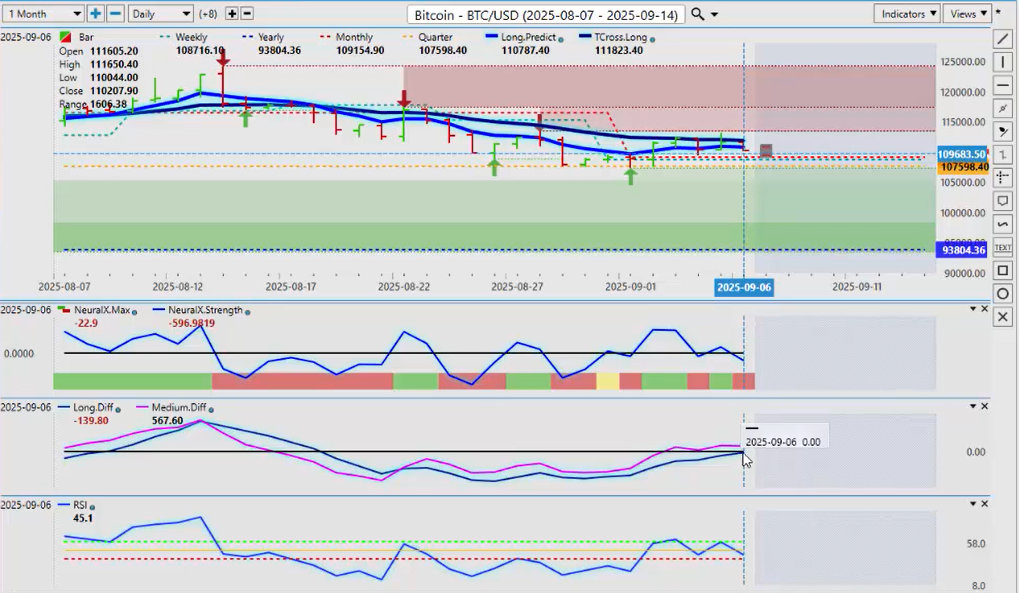Click the magnifier search icon beside symbol
1019x593 pixels.
tap(698, 14)
